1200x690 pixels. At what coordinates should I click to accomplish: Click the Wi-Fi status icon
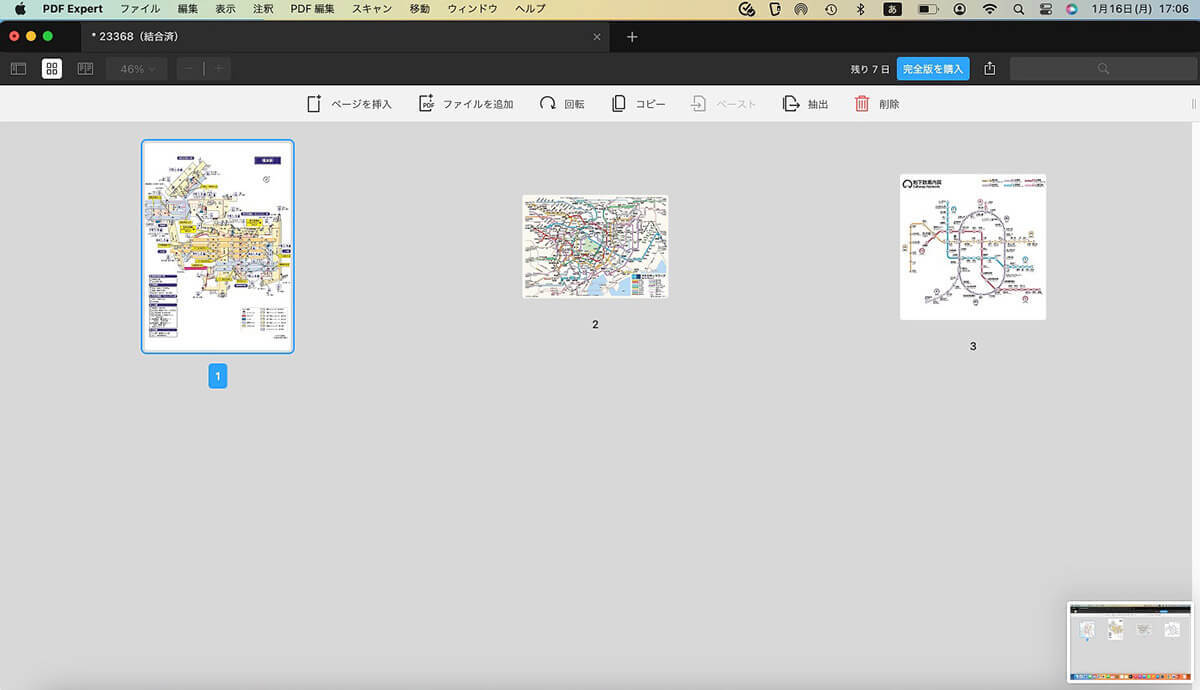989,9
